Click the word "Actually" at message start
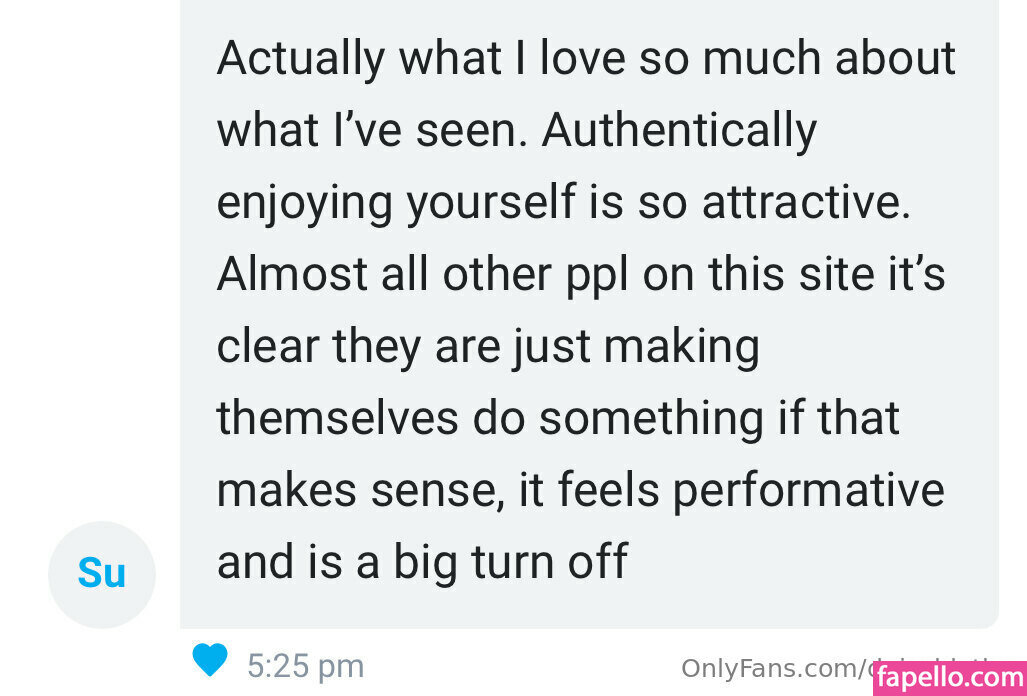The height and width of the screenshot is (696, 1027). click(300, 59)
